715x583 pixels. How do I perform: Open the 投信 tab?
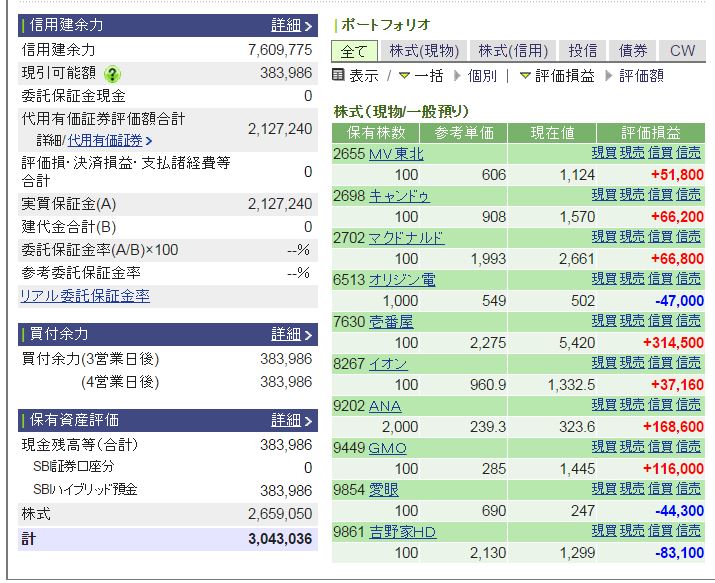(x=583, y=51)
